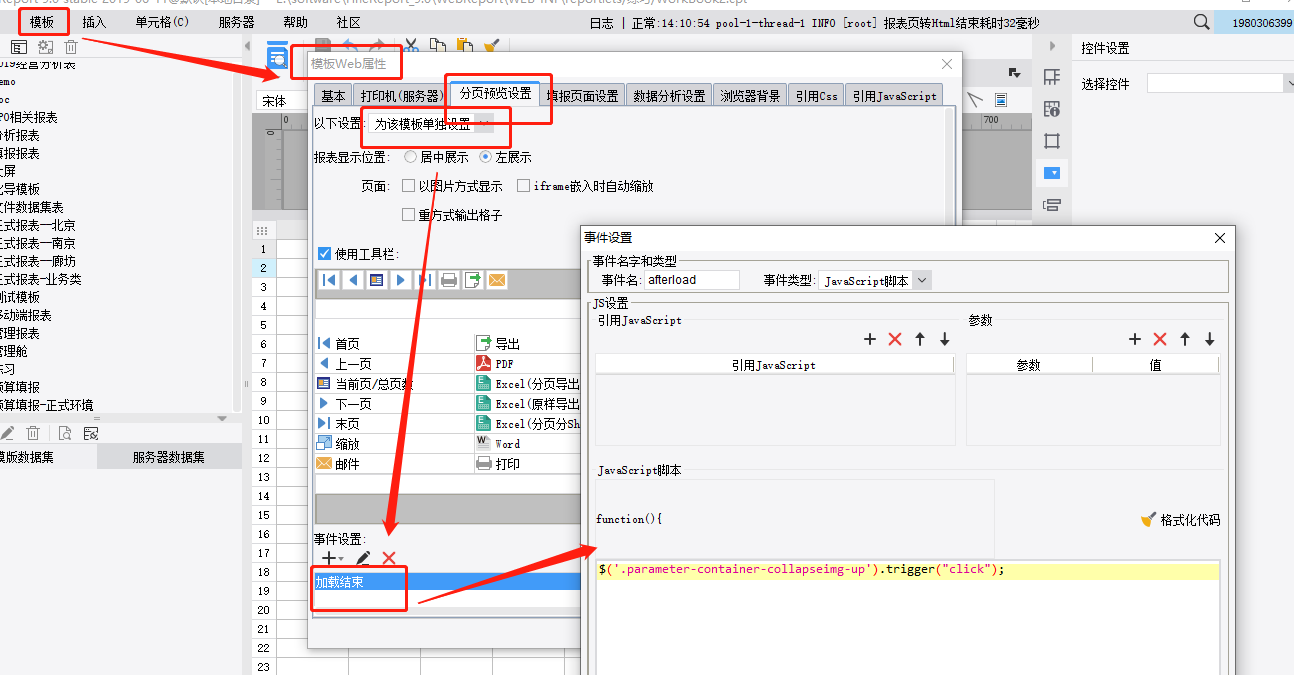Click export icon in toolbar preview

(x=473, y=280)
